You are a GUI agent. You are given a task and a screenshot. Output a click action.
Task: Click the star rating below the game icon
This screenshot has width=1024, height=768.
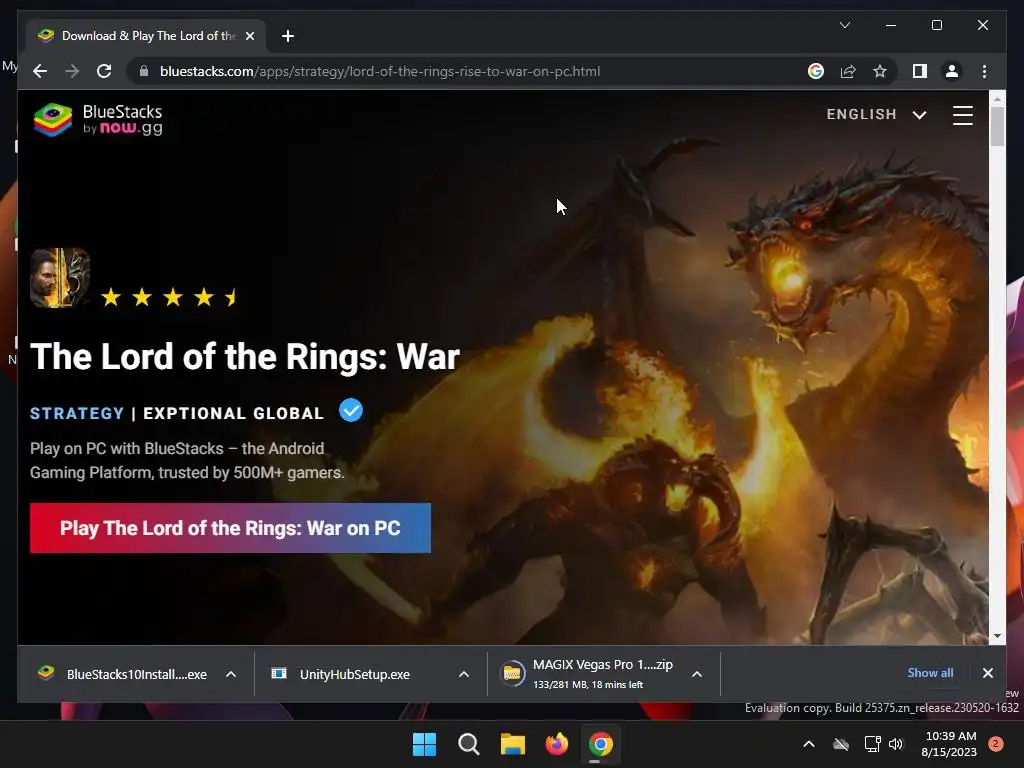click(170, 298)
